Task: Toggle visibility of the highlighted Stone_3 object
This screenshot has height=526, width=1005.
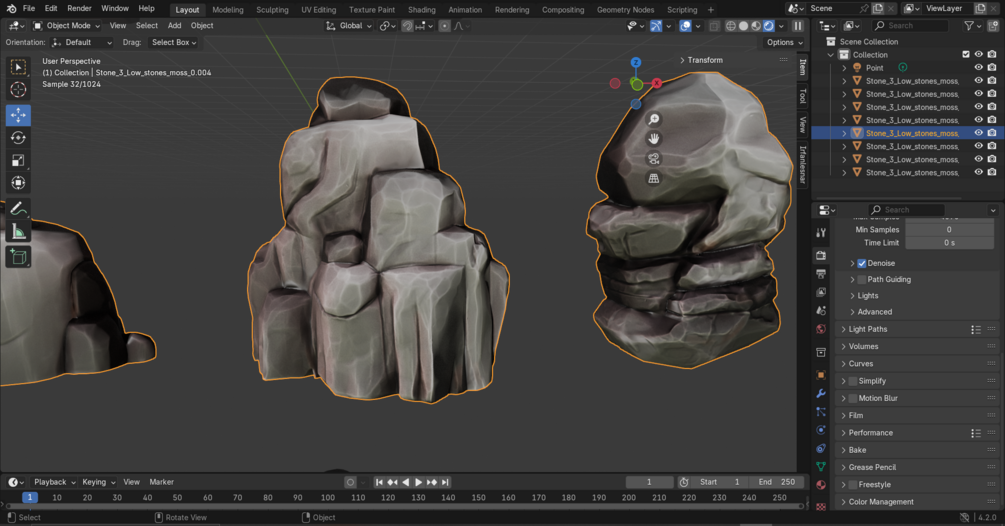Action: tap(979, 133)
